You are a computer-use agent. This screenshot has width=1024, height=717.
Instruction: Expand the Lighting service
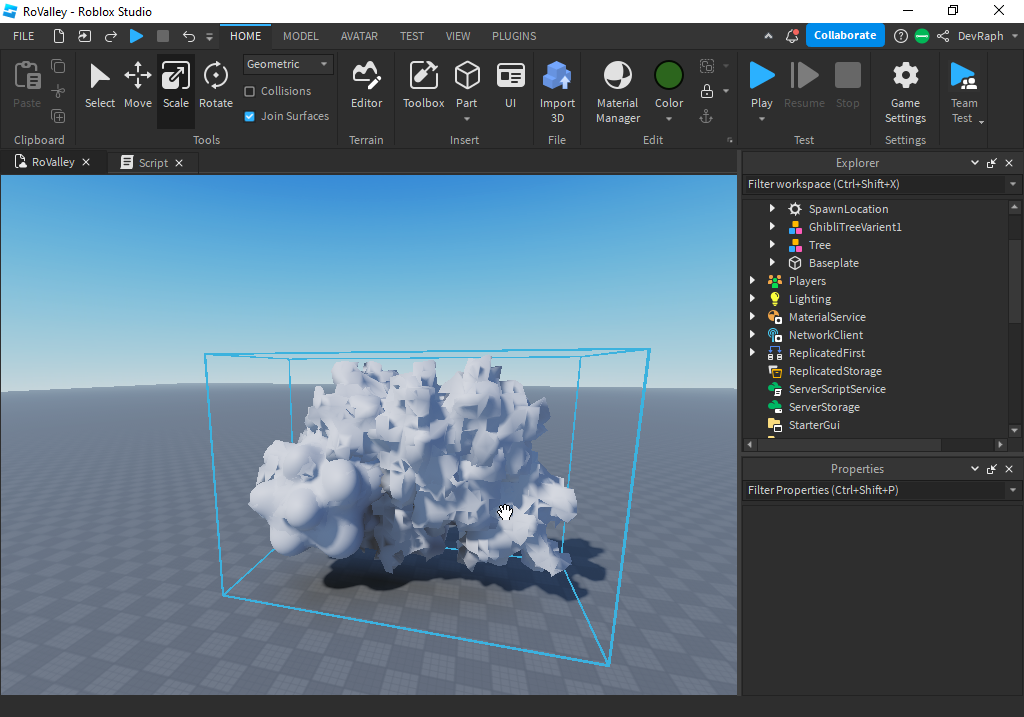point(752,298)
